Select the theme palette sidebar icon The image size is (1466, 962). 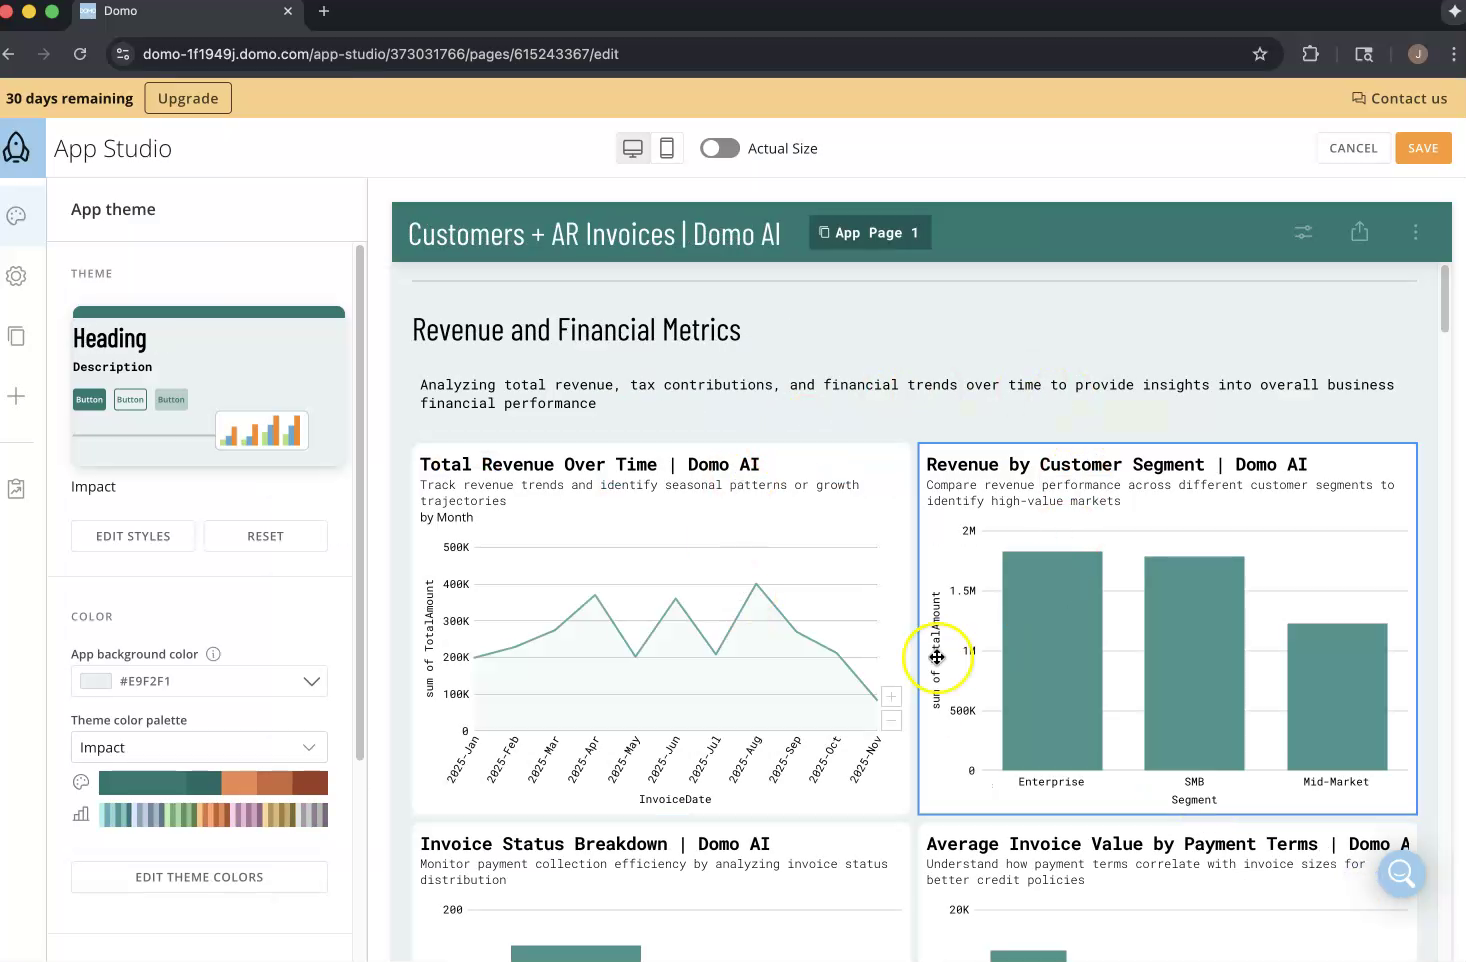click(16, 216)
